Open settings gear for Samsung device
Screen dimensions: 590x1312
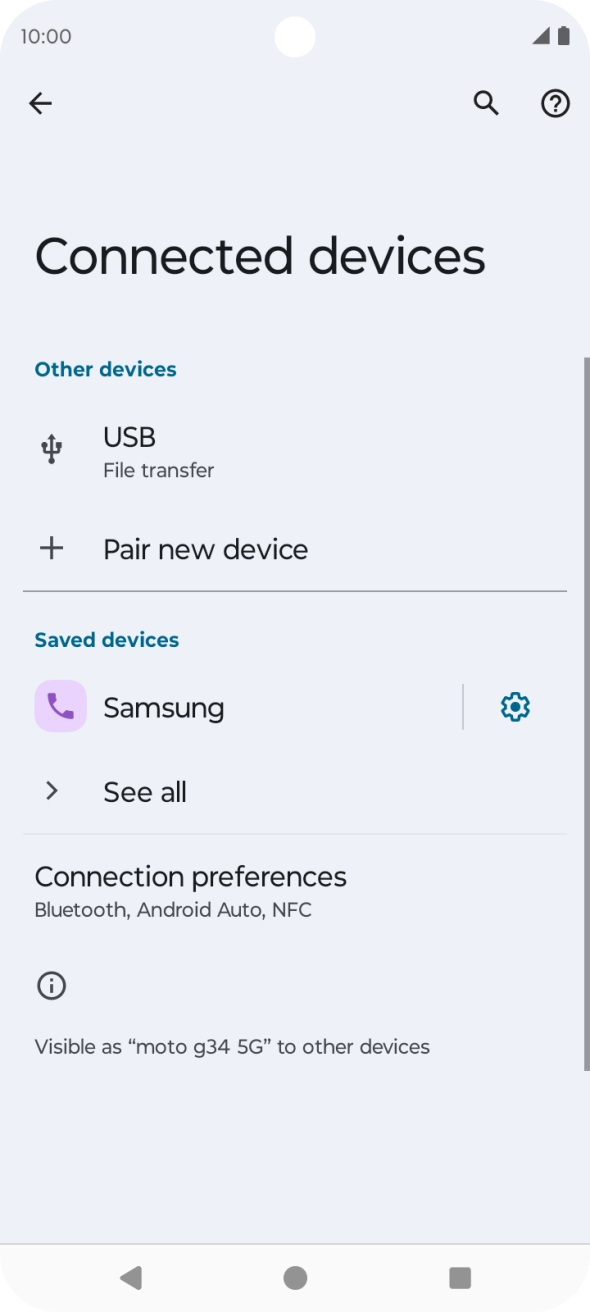pyautogui.click(x=514, y=706)
